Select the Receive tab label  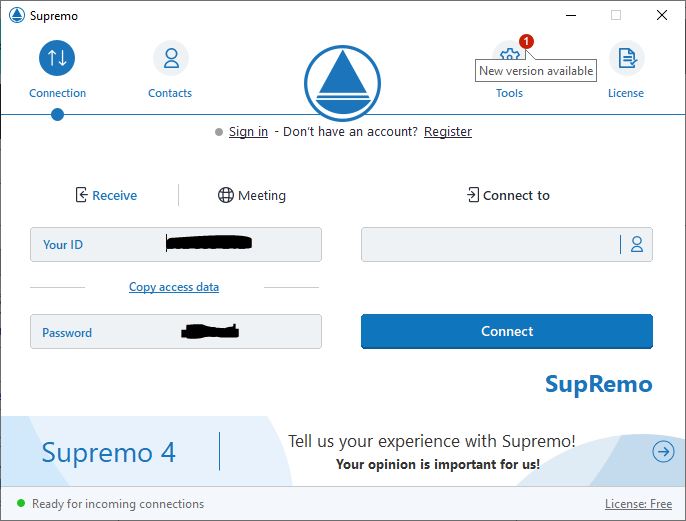tap(115, 196)
